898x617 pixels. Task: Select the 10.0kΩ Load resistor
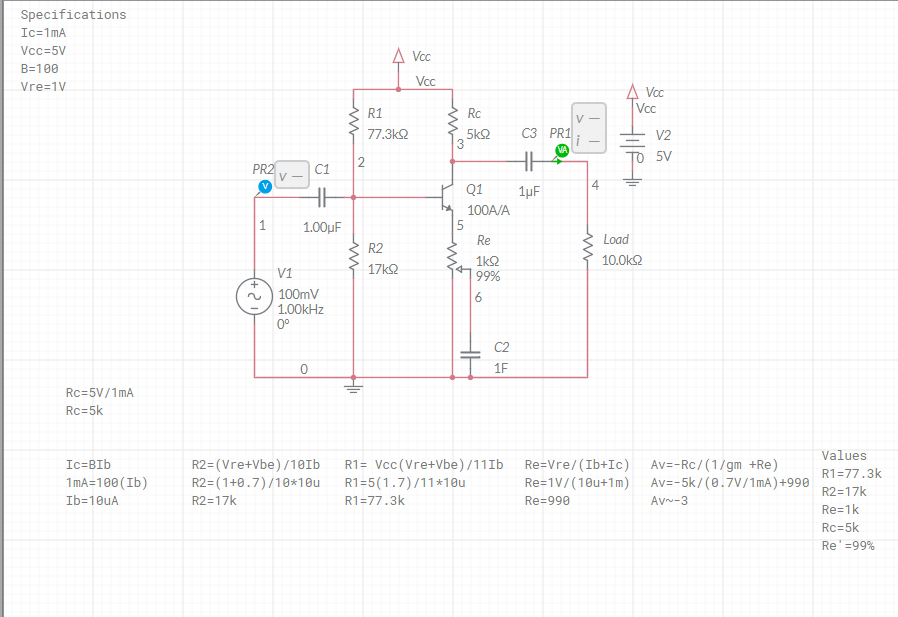click(x=588, y=245)
